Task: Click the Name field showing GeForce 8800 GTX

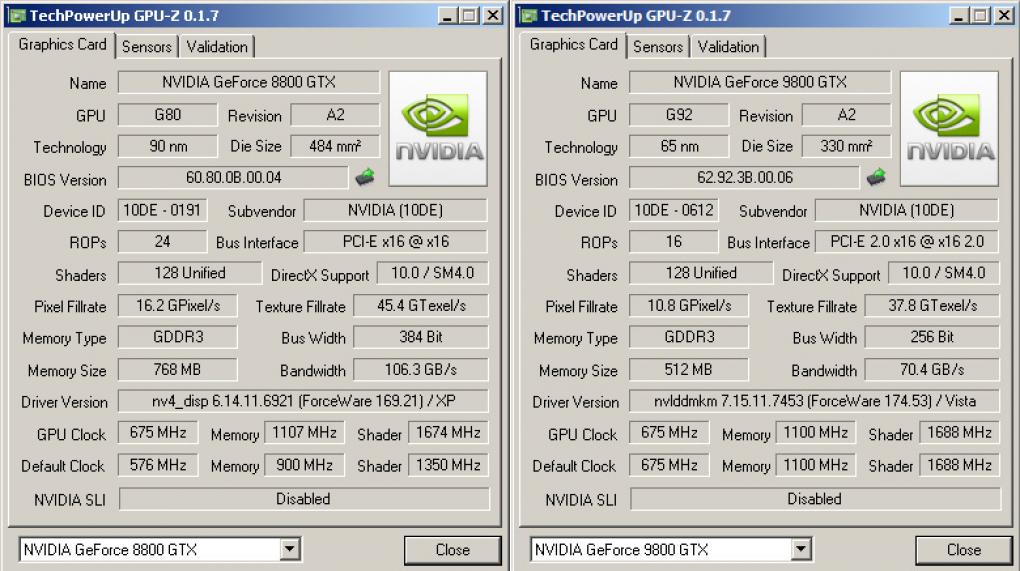Action: click(248, 82)
